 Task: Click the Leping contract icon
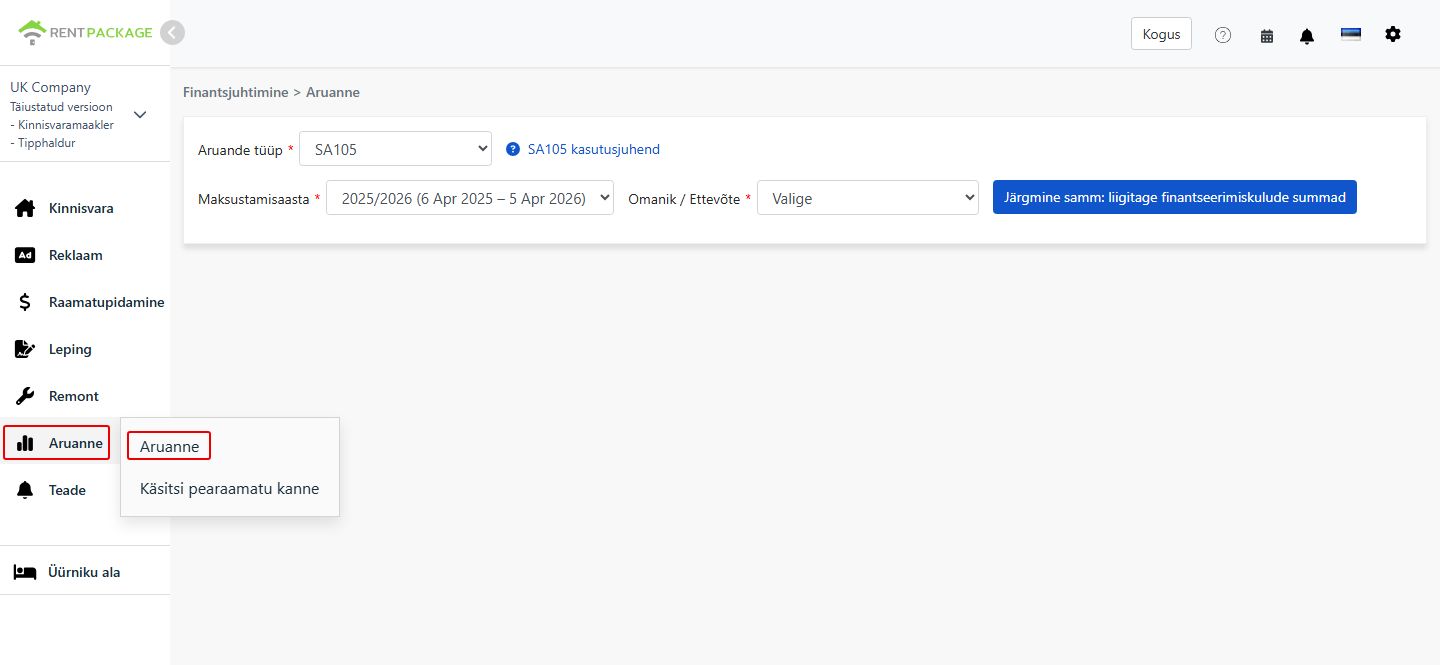pyautogui.click(x=25, y=349)
